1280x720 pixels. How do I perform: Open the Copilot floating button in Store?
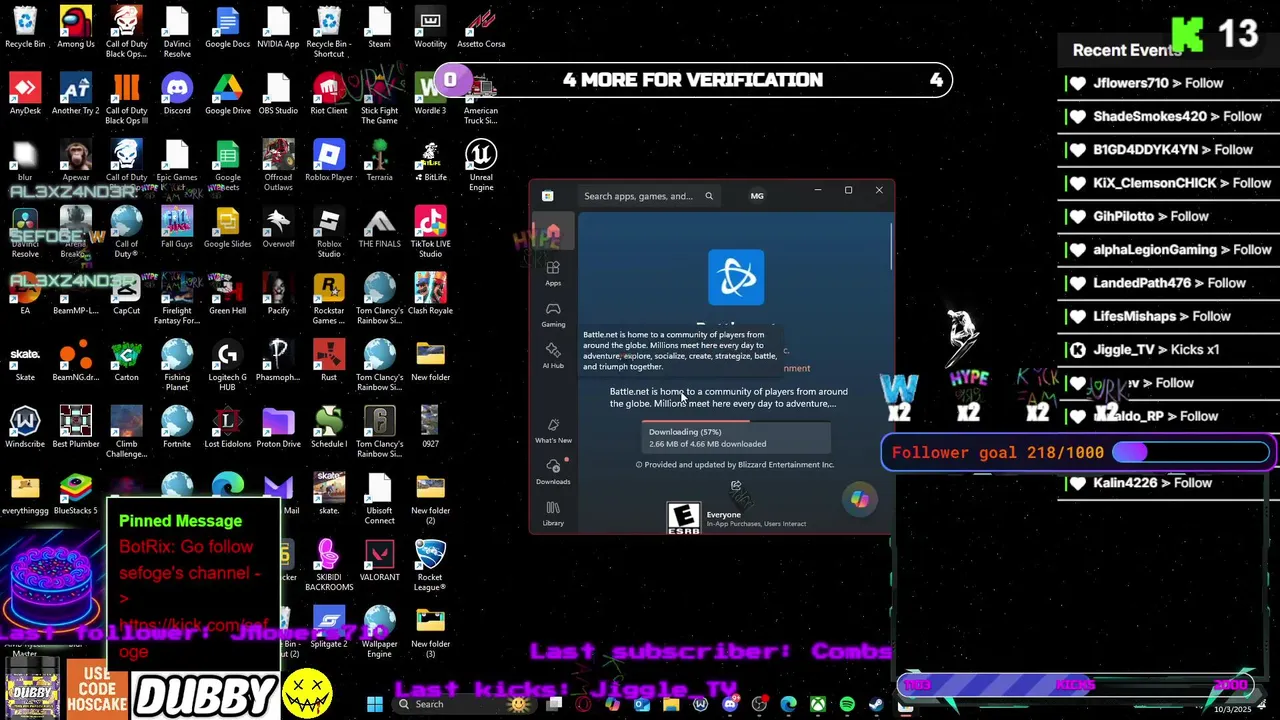pyautogui.click(x=860, y=500)
